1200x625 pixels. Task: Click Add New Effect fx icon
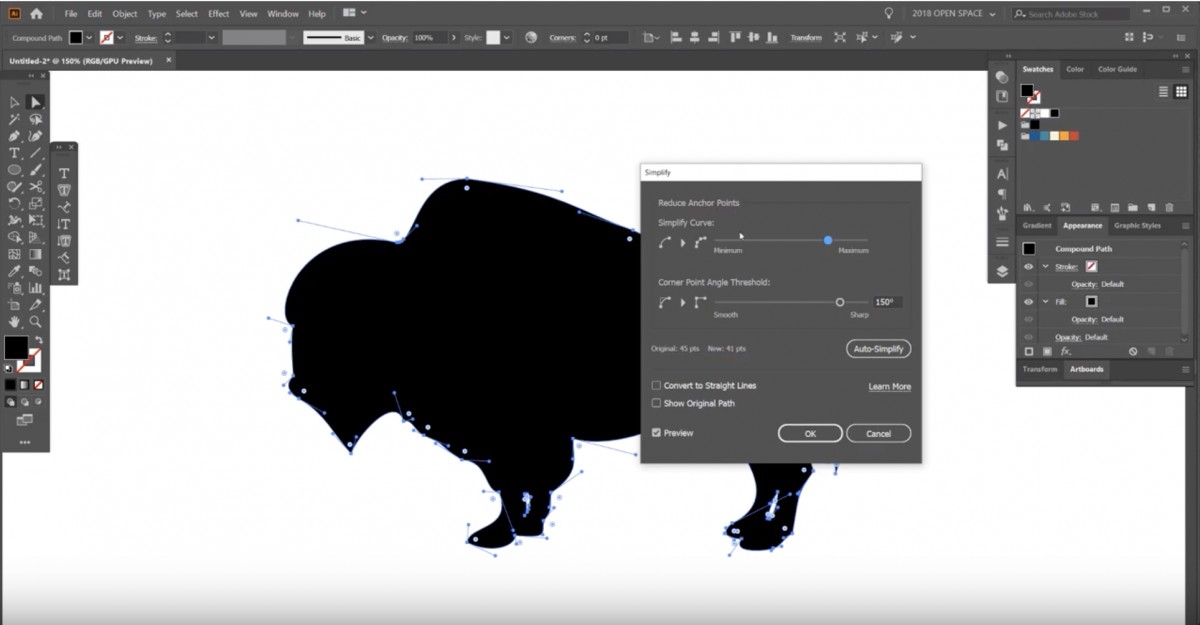pos(1066,352)
